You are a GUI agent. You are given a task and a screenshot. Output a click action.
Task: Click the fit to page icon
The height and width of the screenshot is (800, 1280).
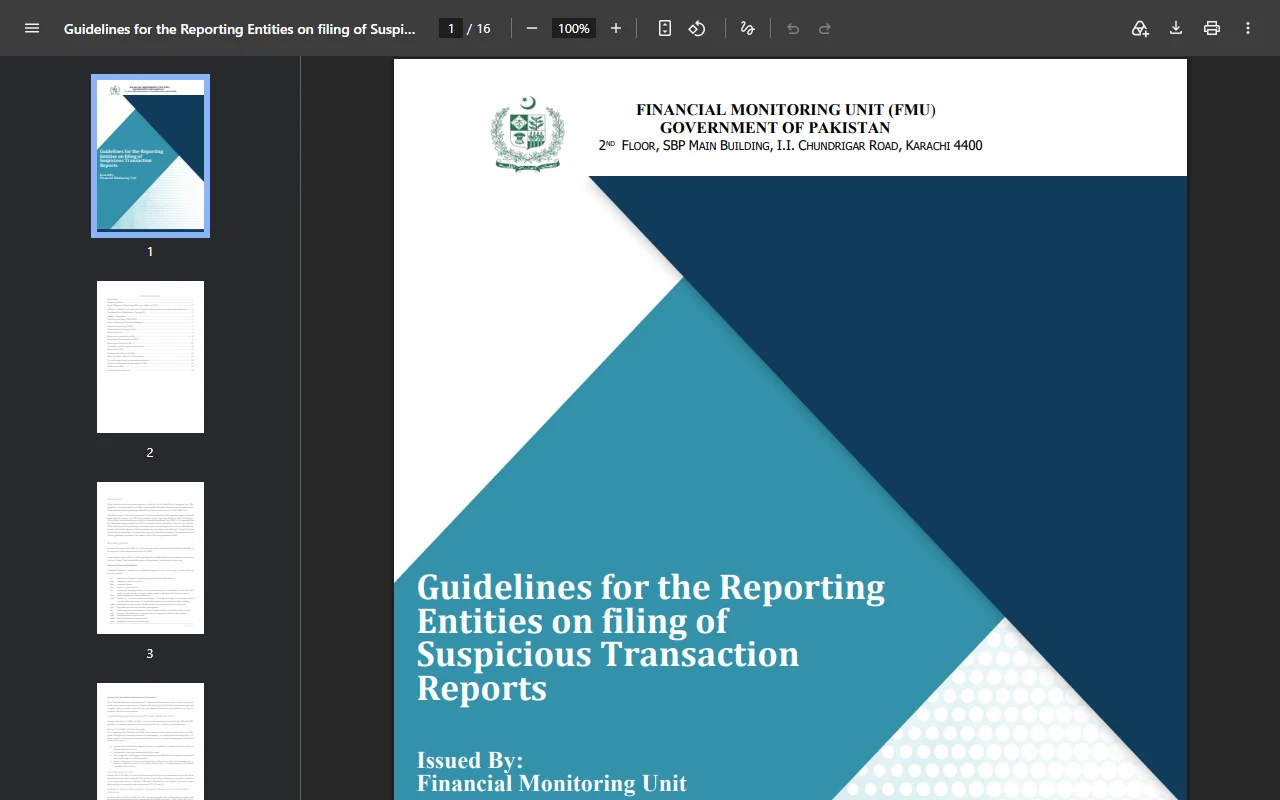point(665,28)
